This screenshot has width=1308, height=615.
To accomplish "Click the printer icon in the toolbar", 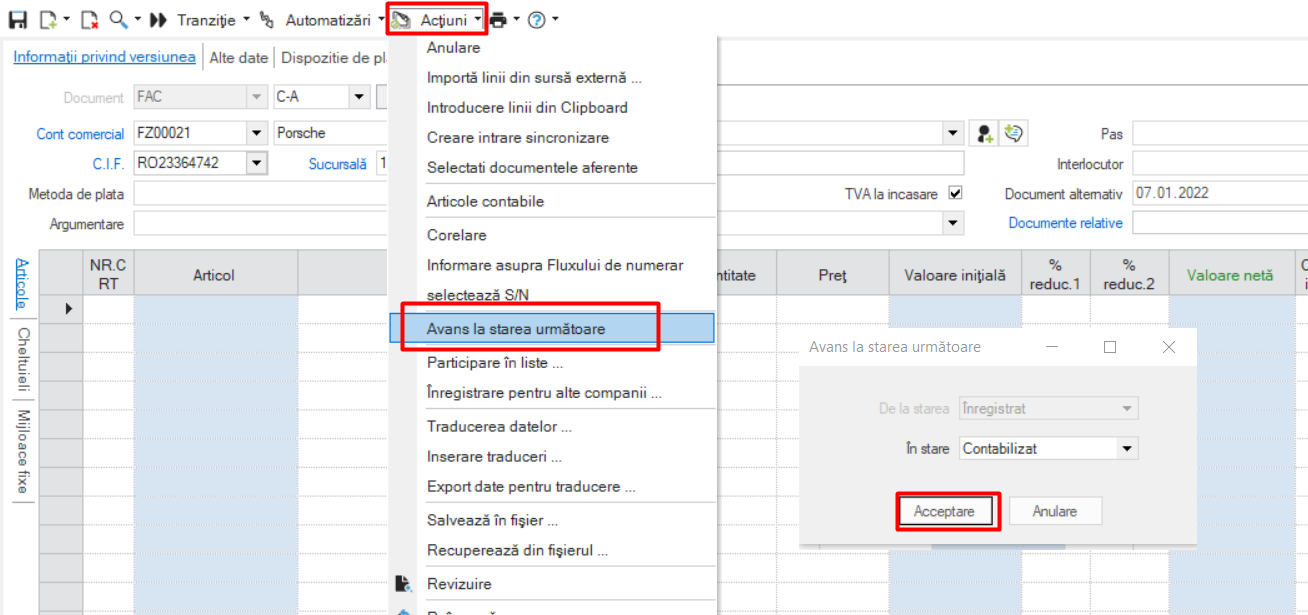I will 498,20.
